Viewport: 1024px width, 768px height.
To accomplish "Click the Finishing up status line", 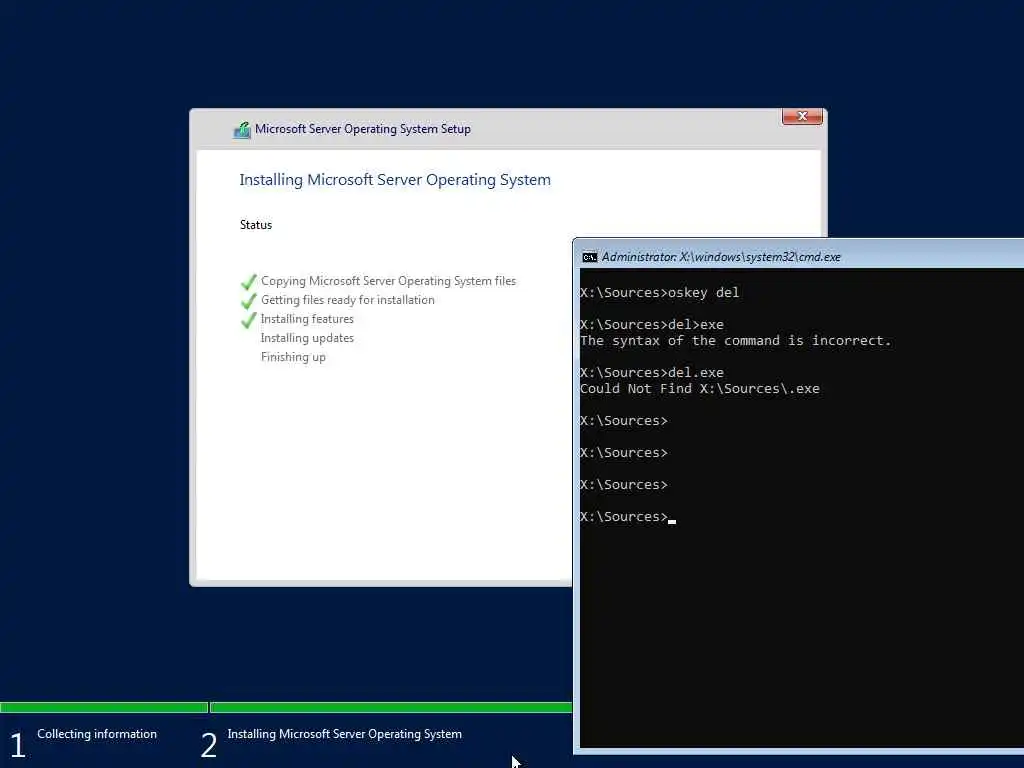I will coord(293,357).
